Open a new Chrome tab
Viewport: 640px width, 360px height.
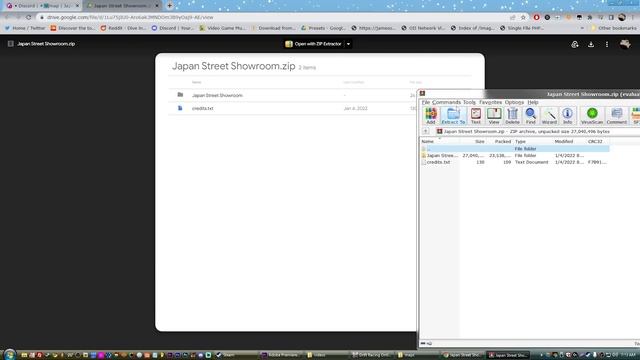(x=169, y=6)
